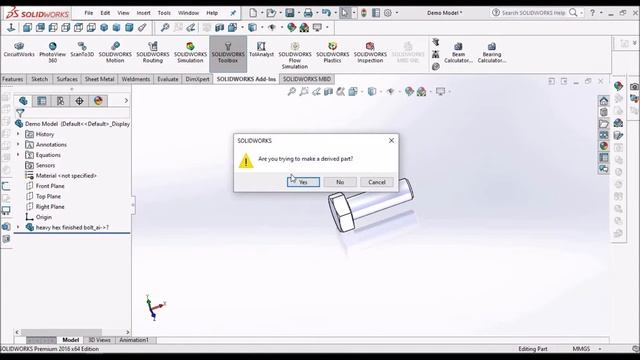Open the DisplayManager tab

98,101
